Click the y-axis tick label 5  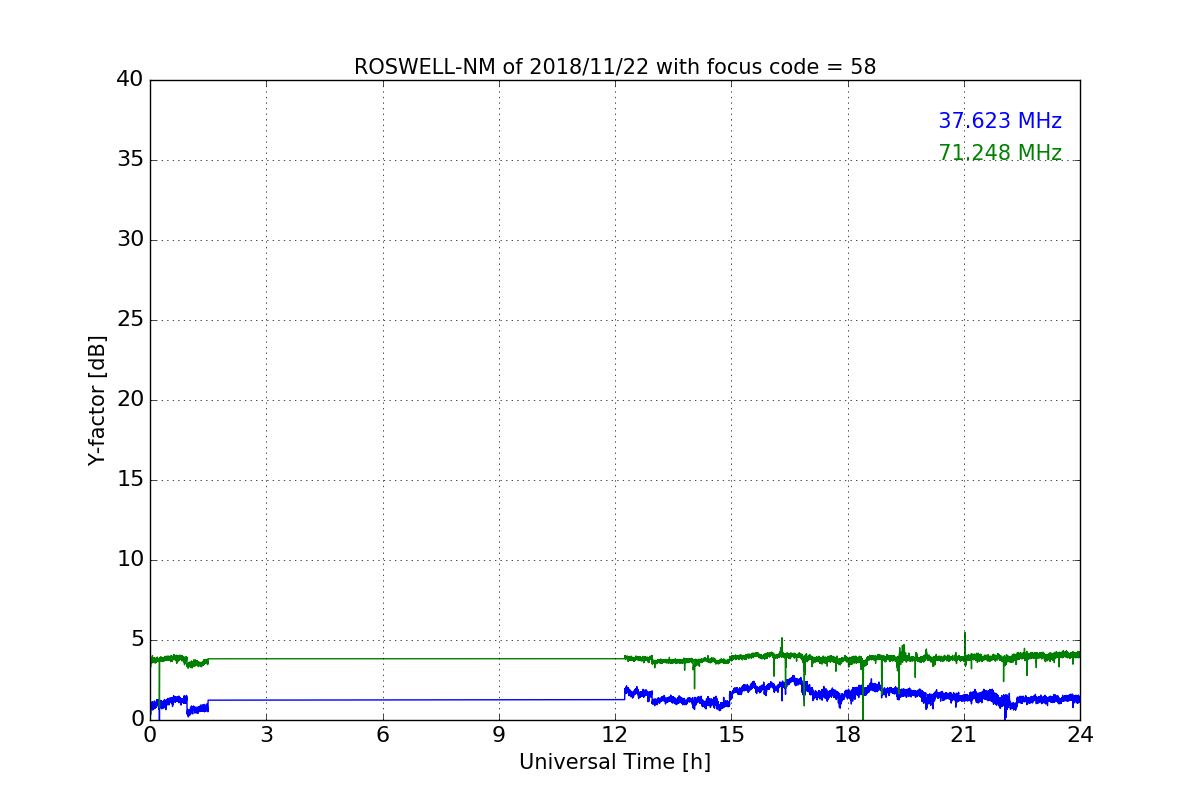coord(137,640)
